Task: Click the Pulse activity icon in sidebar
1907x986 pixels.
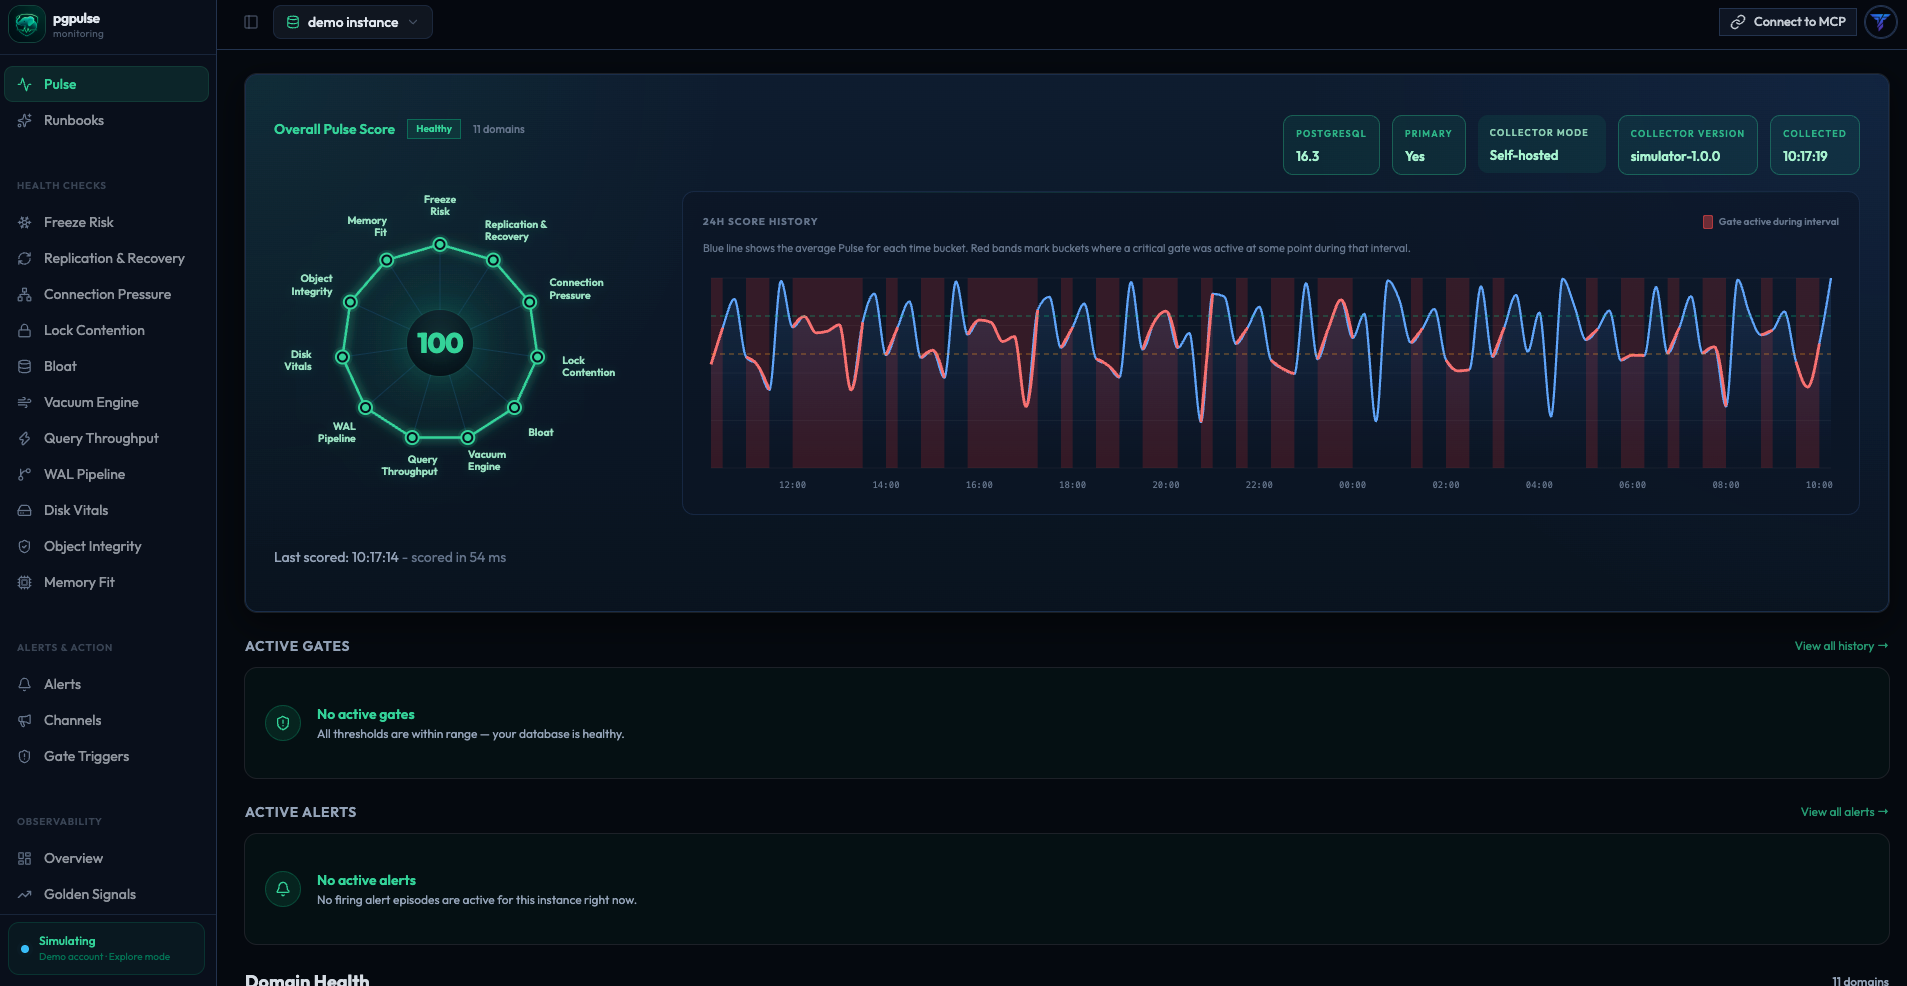Action: [25, 84]
